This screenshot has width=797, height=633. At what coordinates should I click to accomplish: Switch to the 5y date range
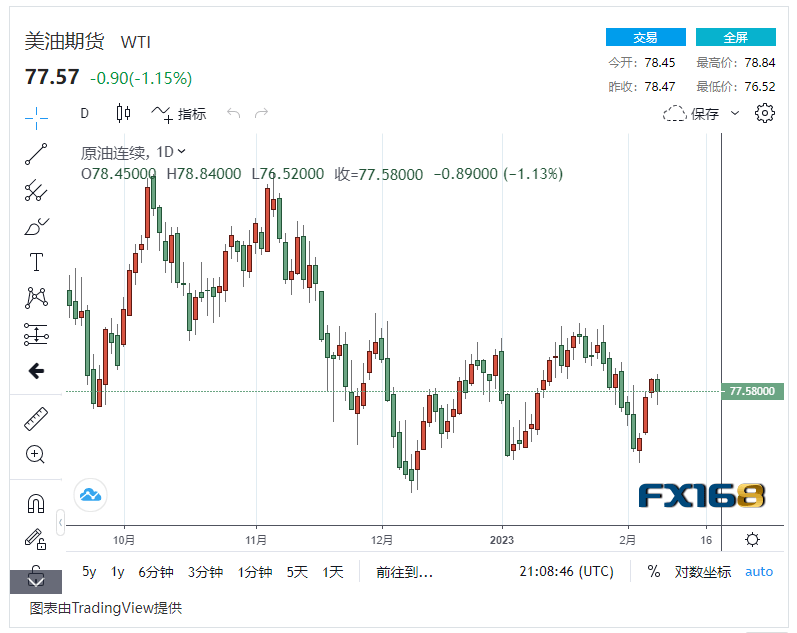point(89,572)
